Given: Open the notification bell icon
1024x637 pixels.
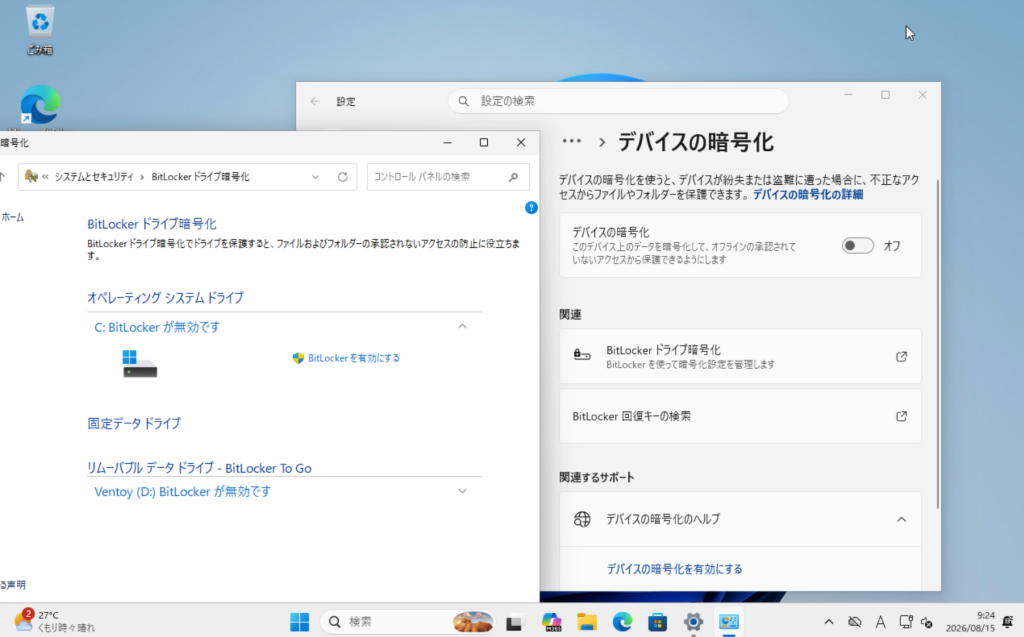Looking at the screenshot, I should (x=1008, y=621).
